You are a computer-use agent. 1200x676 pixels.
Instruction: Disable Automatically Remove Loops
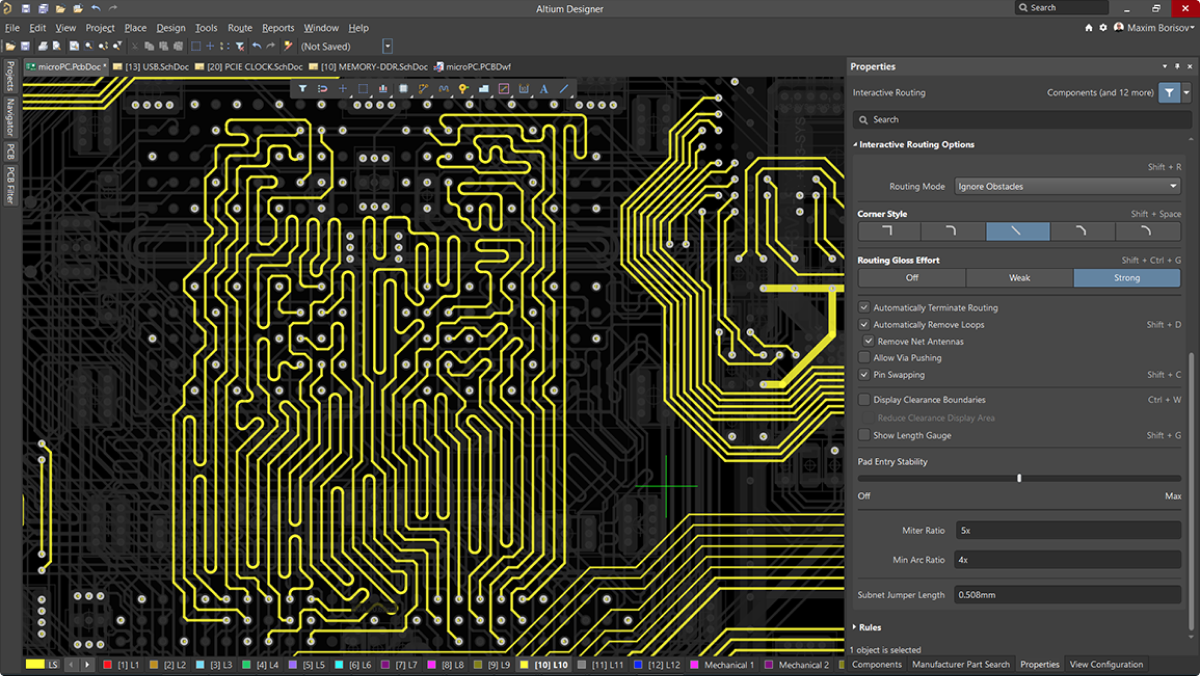tap(864, 324)
